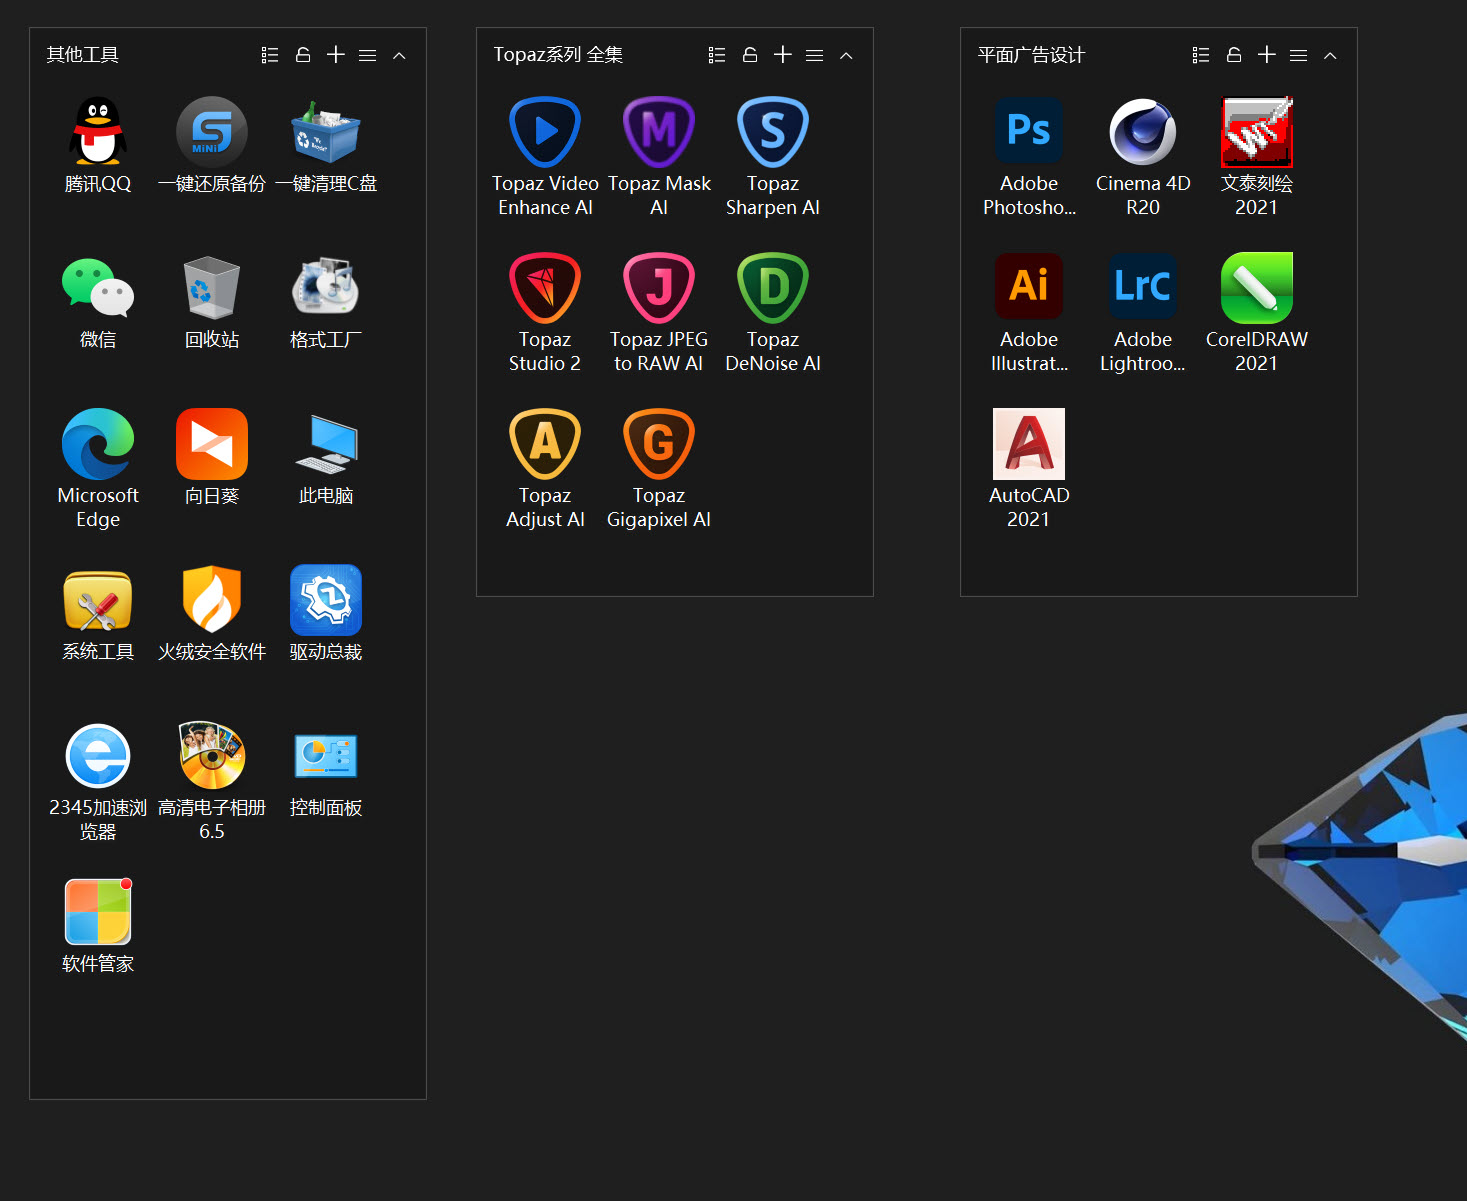Collapse the 平面广告设计 panel chevron
This screenshot has width=1467, height=1201.
coord(1330,56)
